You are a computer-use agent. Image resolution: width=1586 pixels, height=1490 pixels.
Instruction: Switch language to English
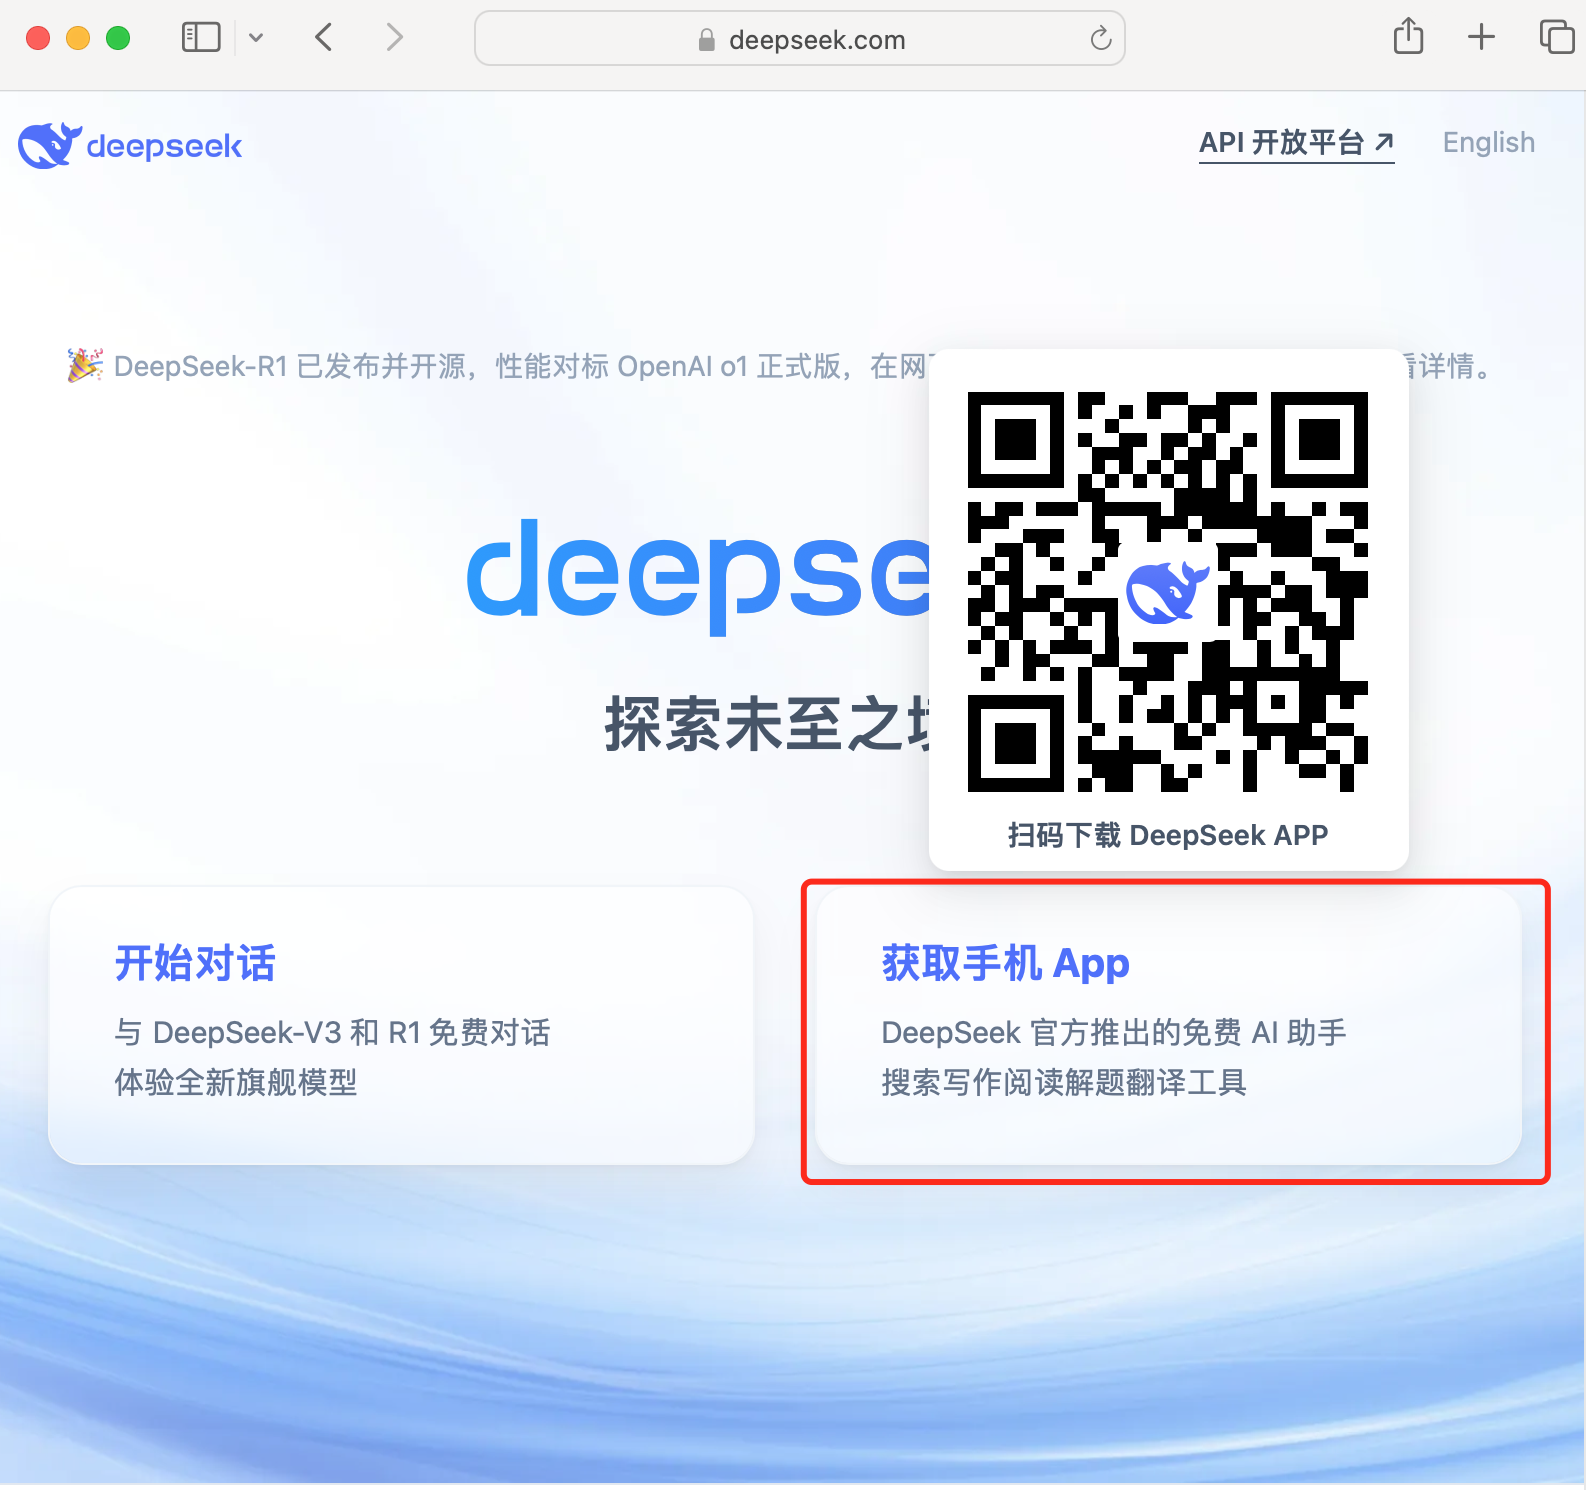coord(1488,143)
